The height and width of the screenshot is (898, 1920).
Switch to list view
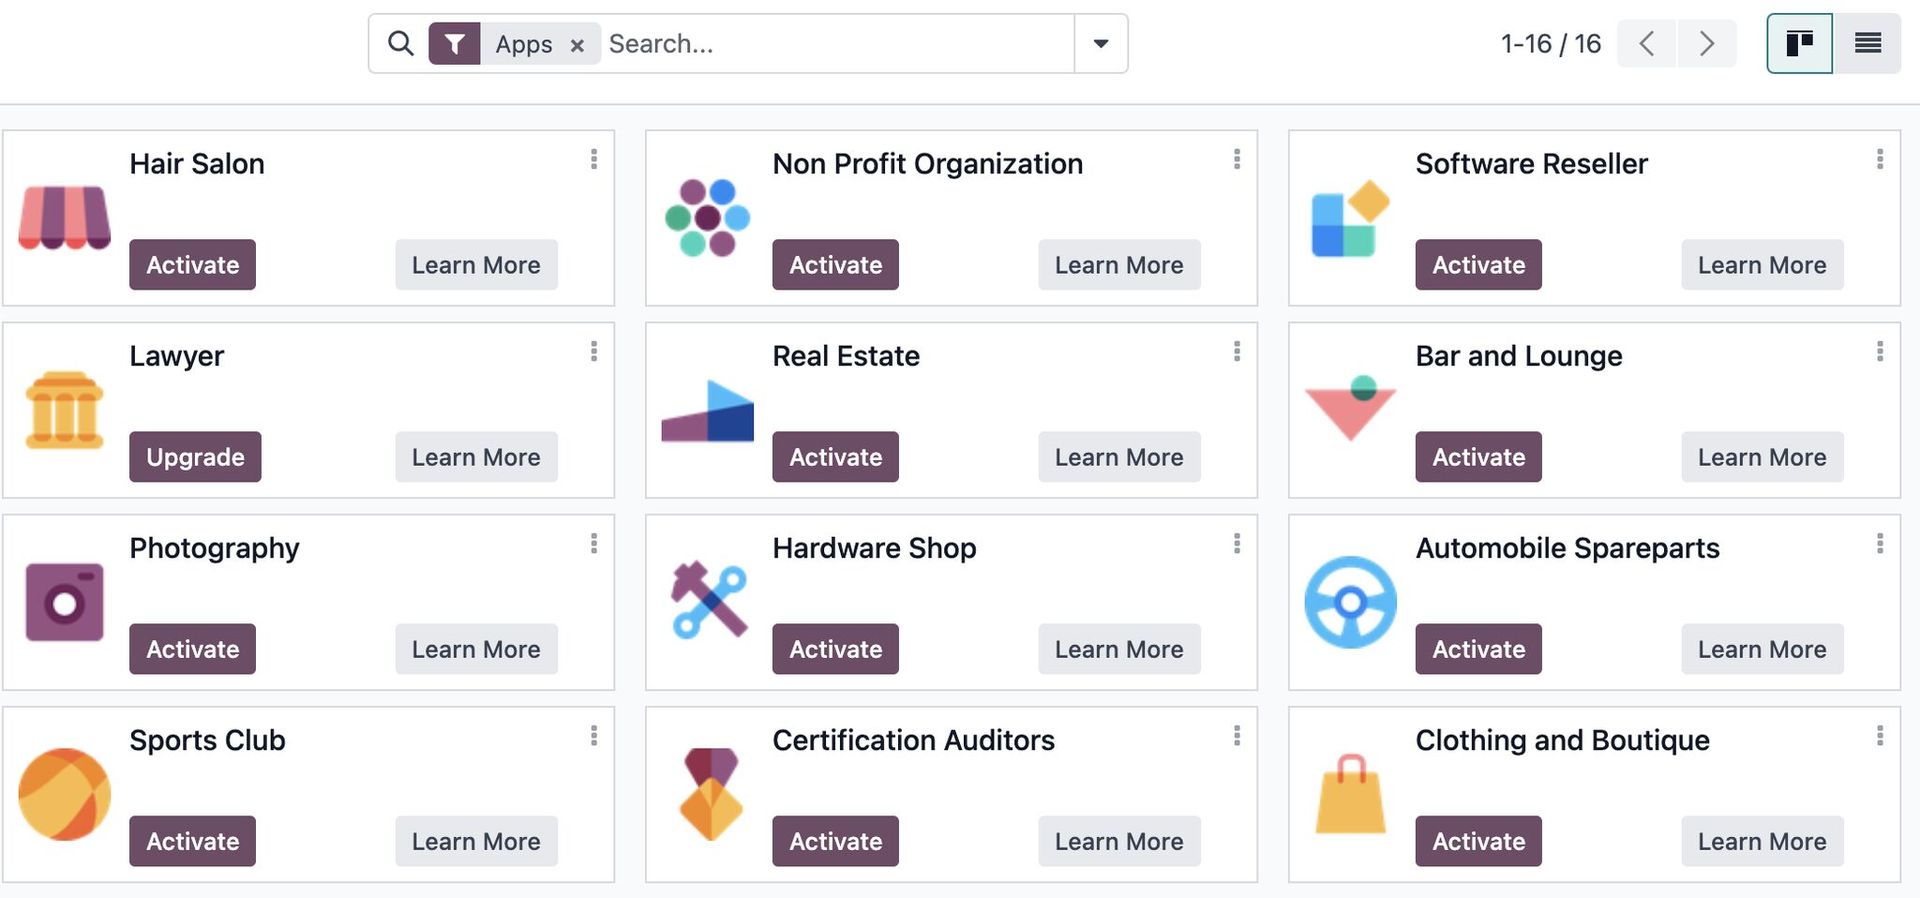click(1867, 43)
